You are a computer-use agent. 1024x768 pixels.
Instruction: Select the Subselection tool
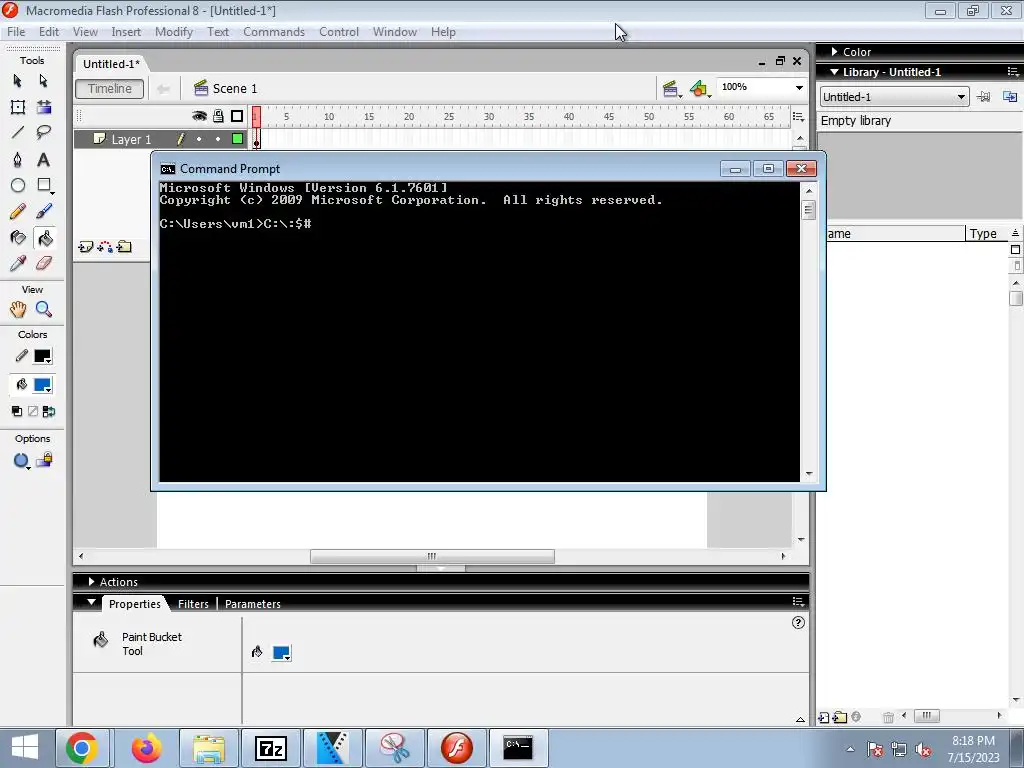click(44, 81)
